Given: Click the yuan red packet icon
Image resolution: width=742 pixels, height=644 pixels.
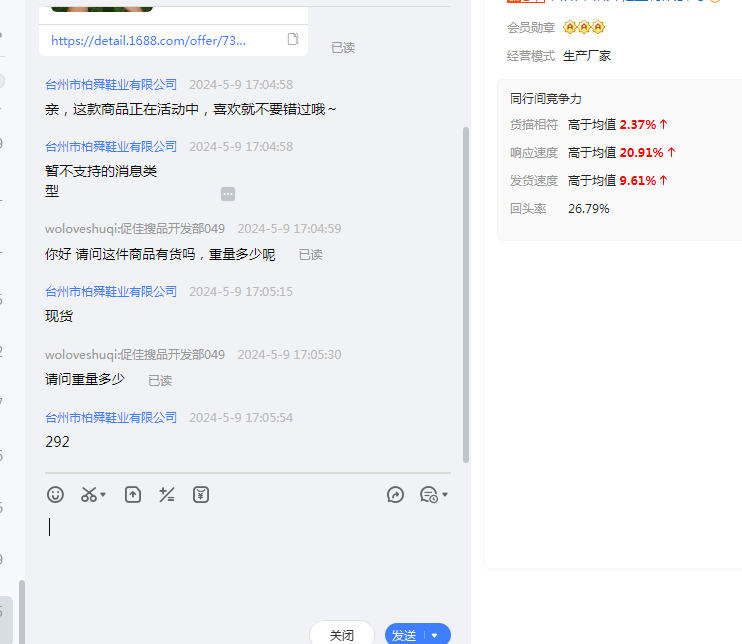Looking at the screenshot, I should [x=201, y=494].
